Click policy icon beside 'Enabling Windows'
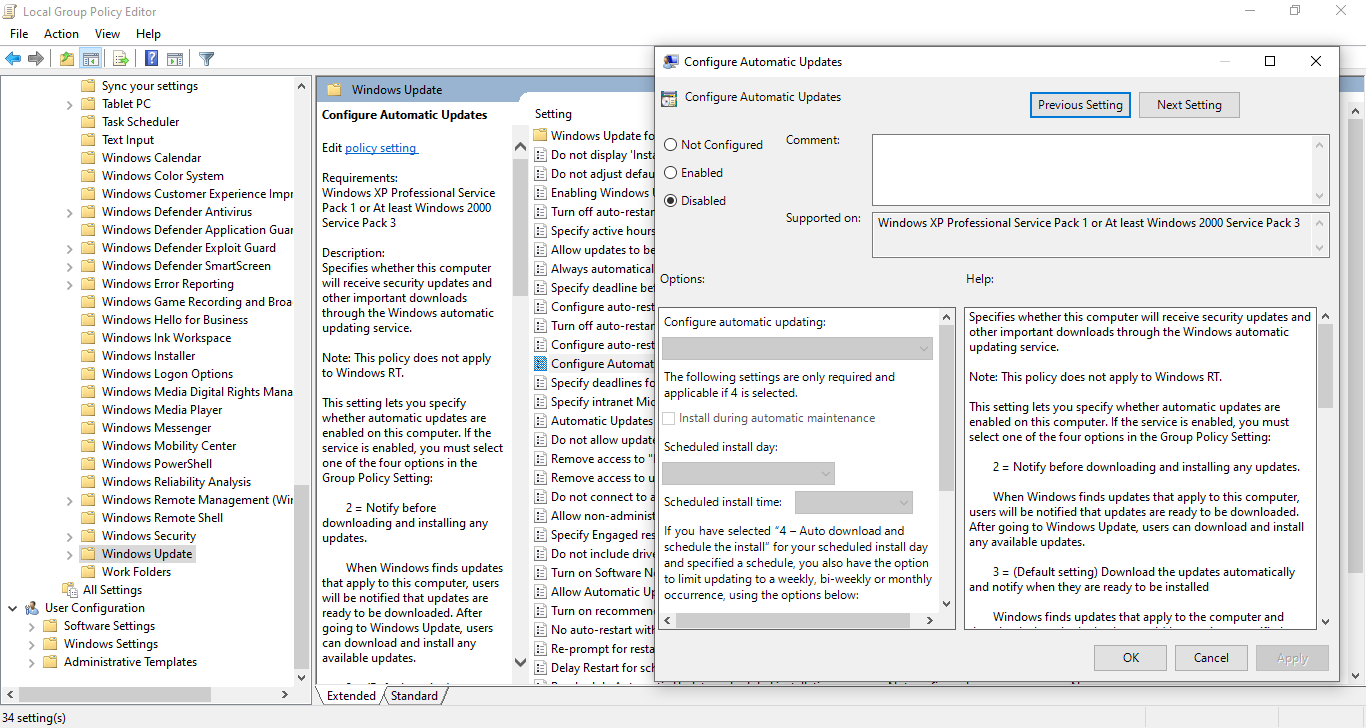This screenshot has width=1366, height=728. pyautogui.click(x=541, y=193)
